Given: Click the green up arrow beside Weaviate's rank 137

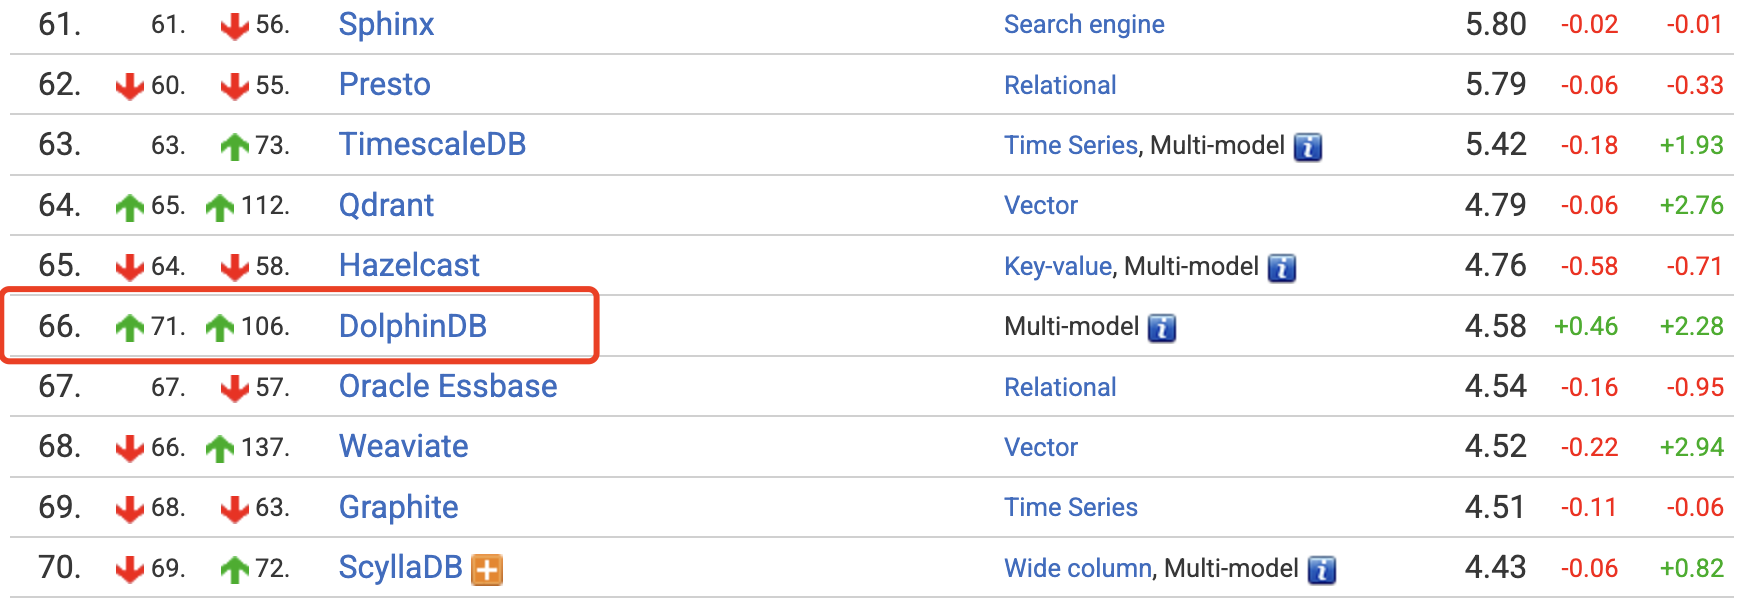Looking at the screenshot, I should tap(219, 448).
